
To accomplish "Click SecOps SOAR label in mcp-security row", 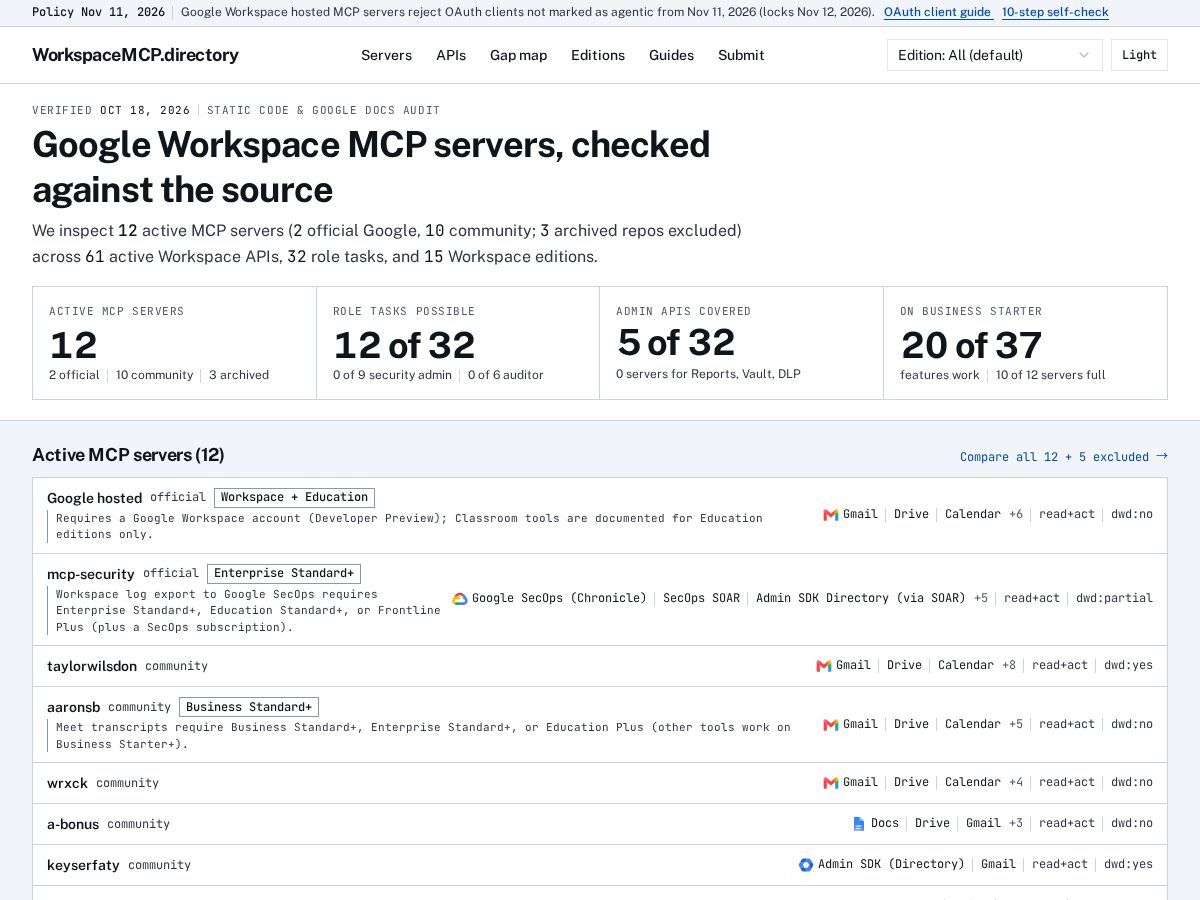I will click(702, 598).
